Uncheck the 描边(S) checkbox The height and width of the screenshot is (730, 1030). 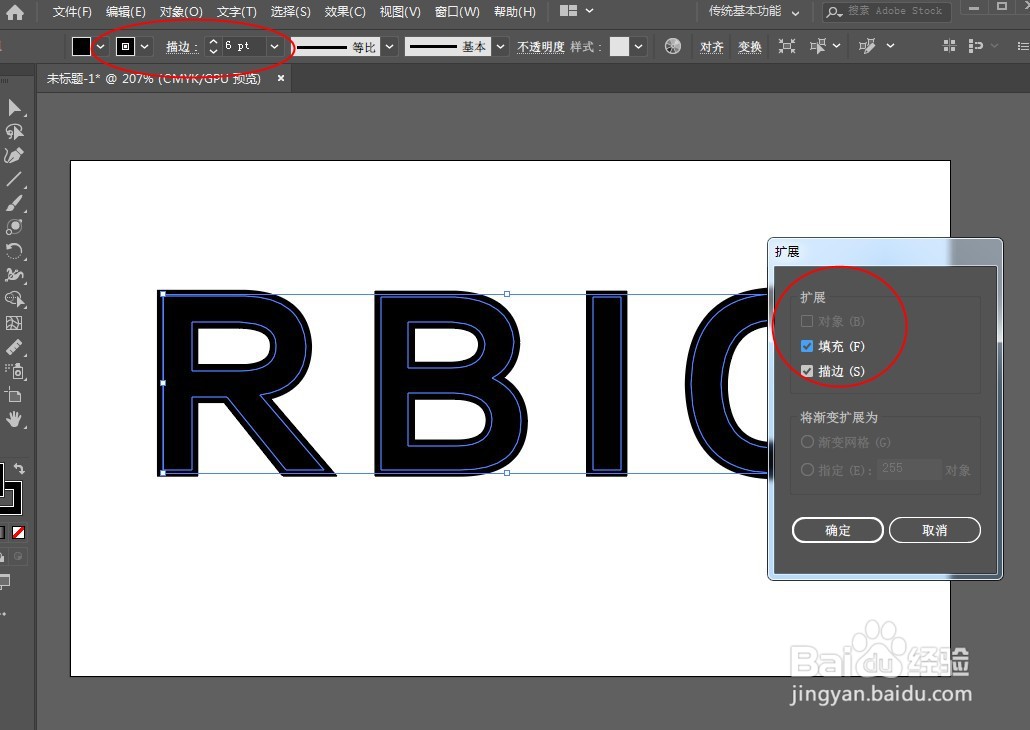[x=807, y=371]
